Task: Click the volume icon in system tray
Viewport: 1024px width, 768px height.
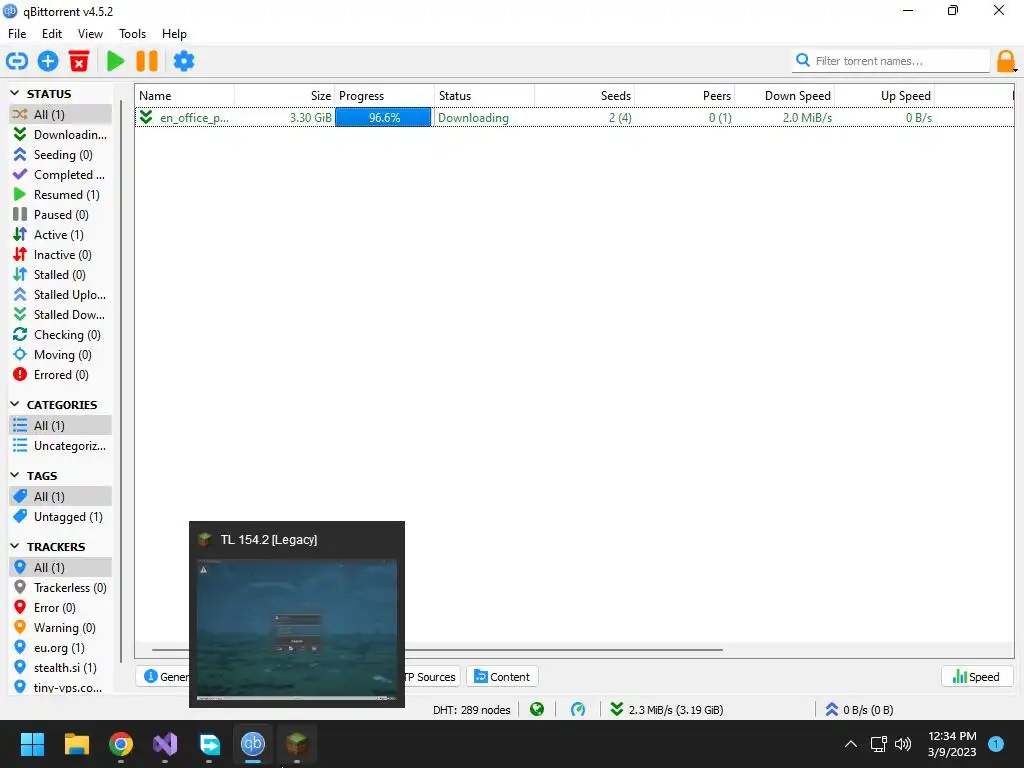Action: tap(903, 744)
